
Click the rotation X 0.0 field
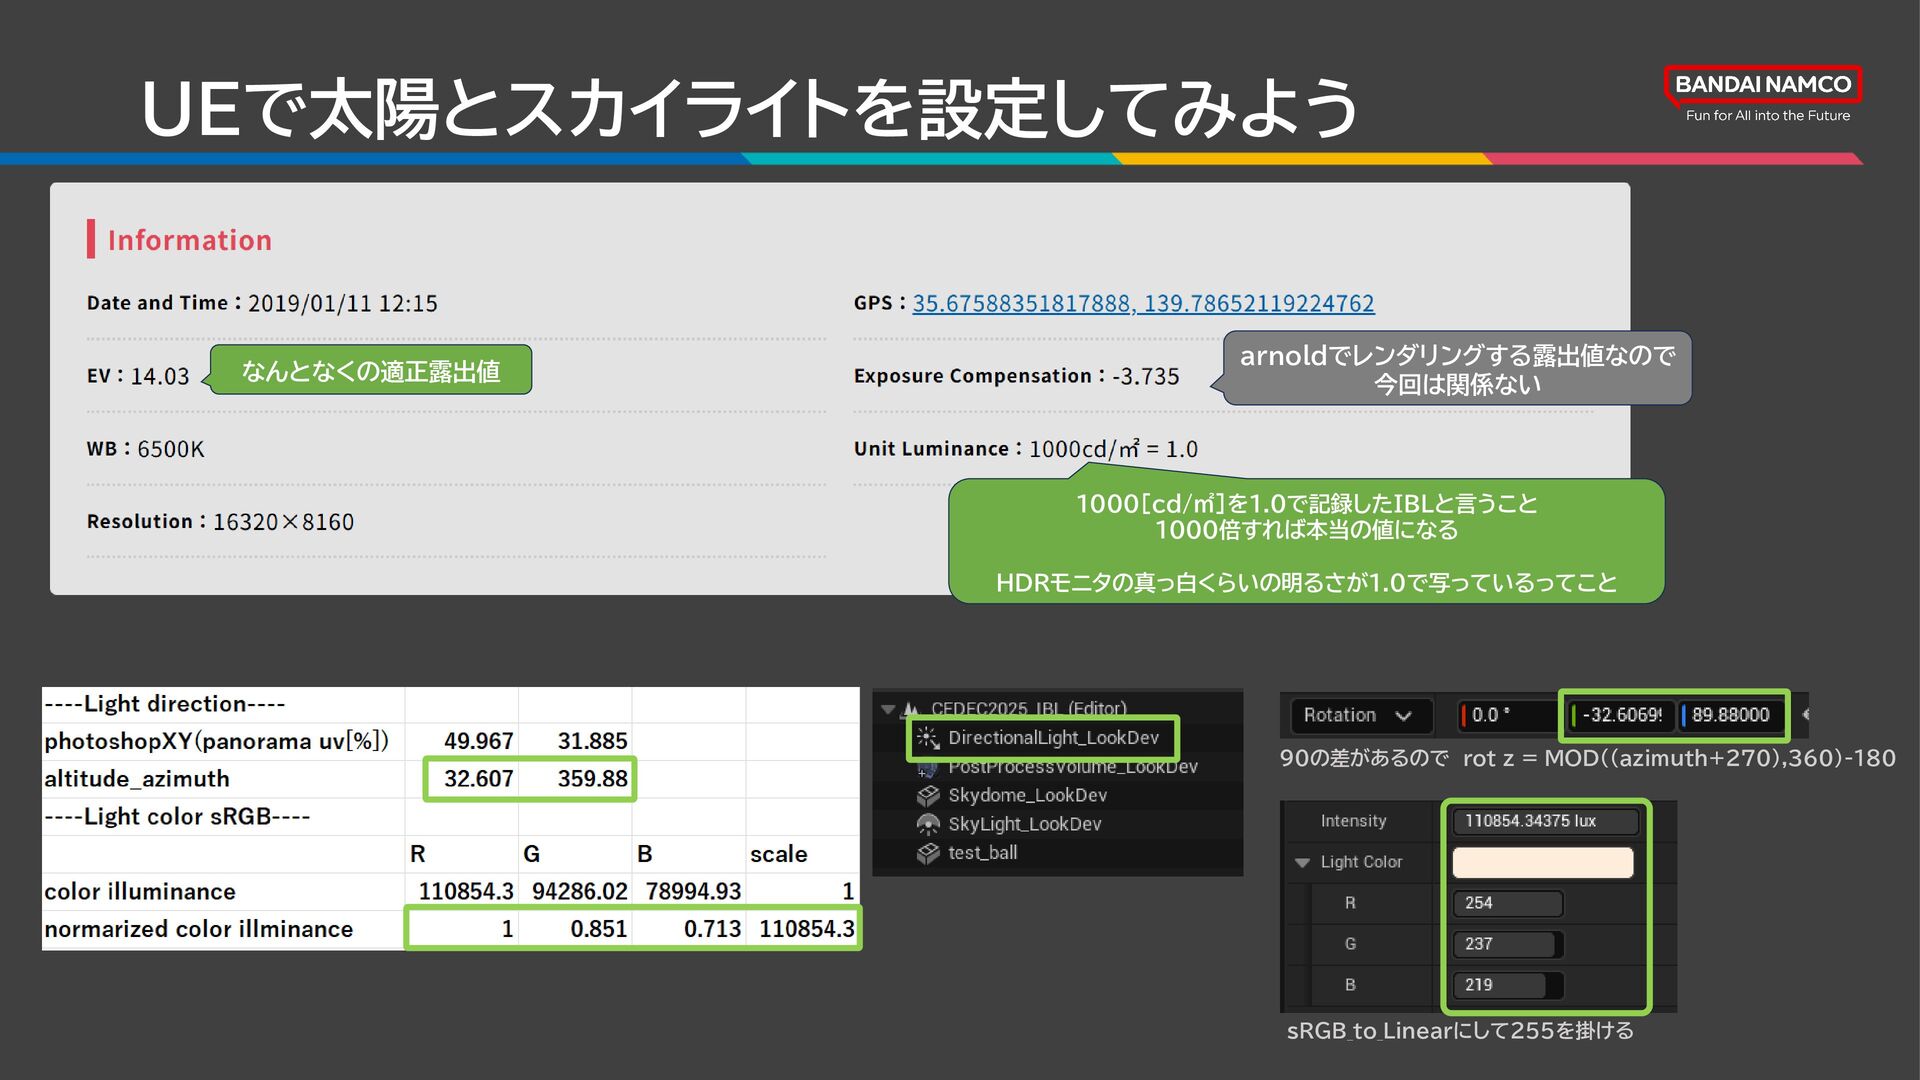1503,715
